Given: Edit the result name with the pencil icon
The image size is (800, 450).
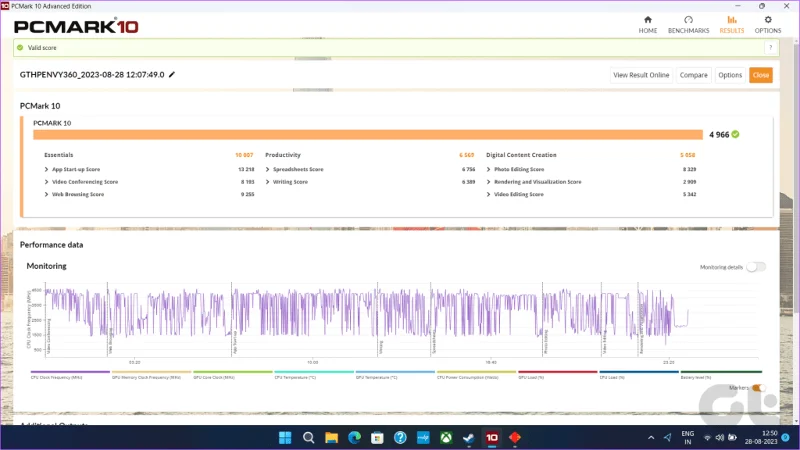Looking at the screenshot, I should click(172, 74).
